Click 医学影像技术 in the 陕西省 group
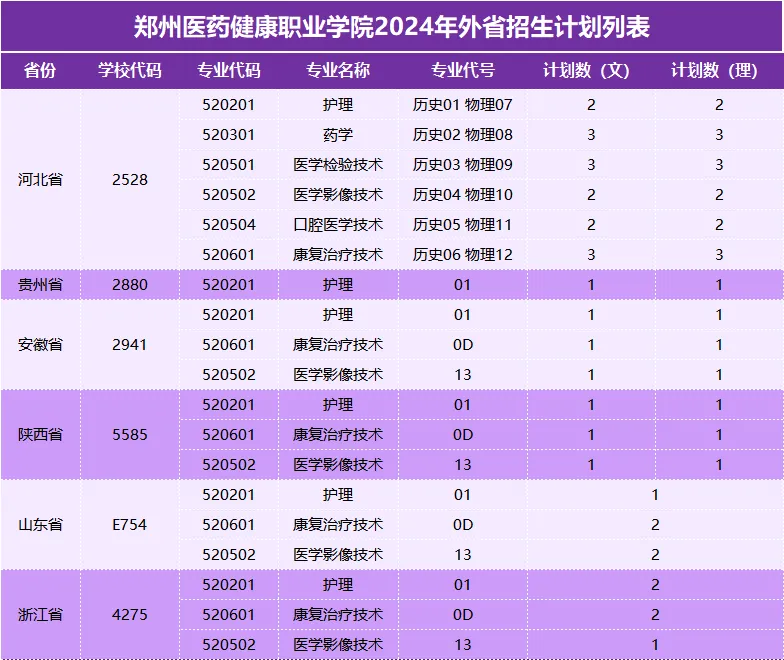 338,464
